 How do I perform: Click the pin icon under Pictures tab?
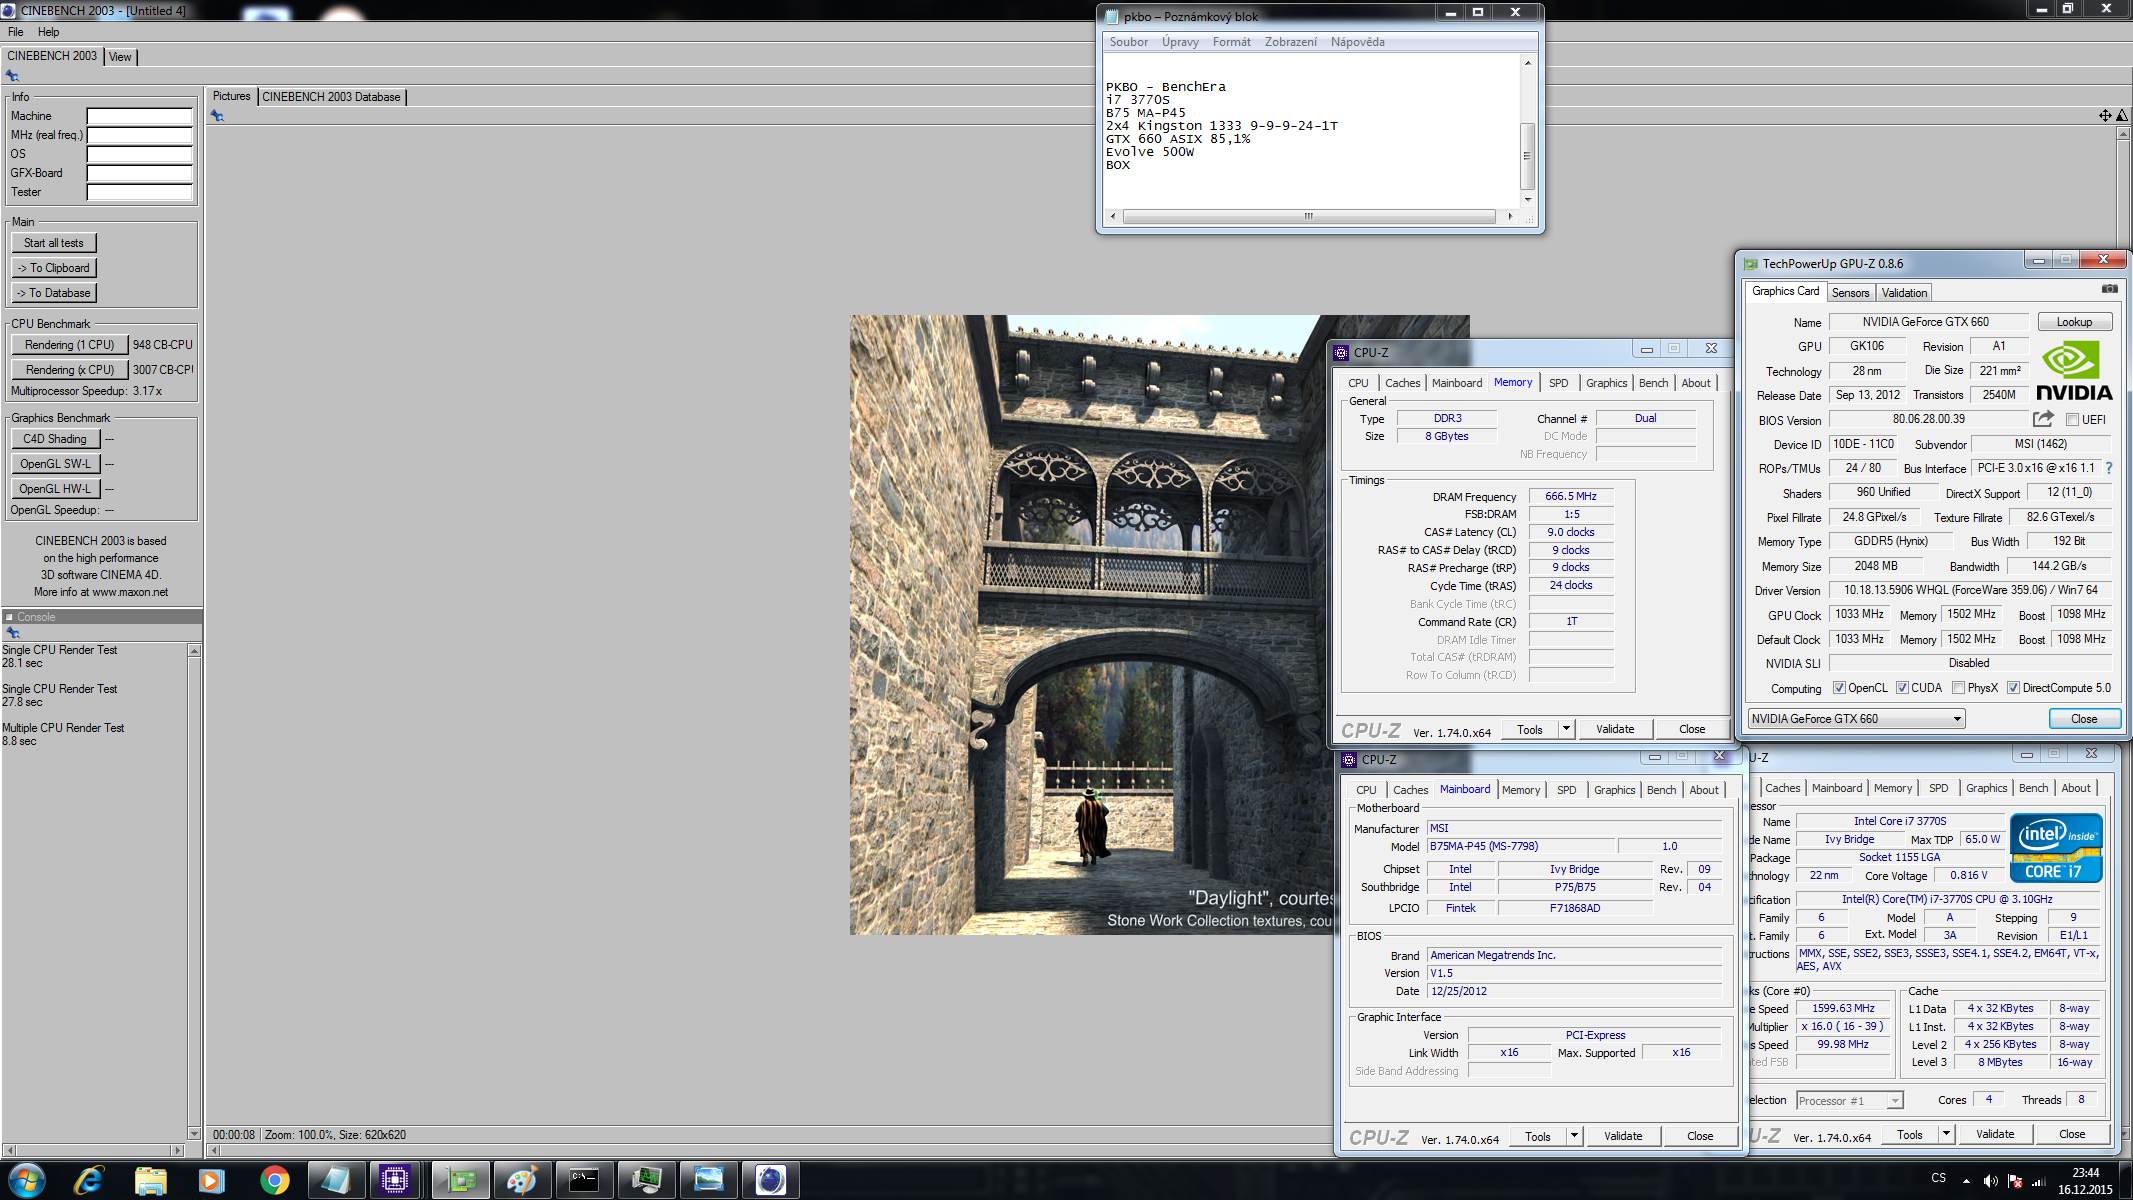click(x=217, y=116)
